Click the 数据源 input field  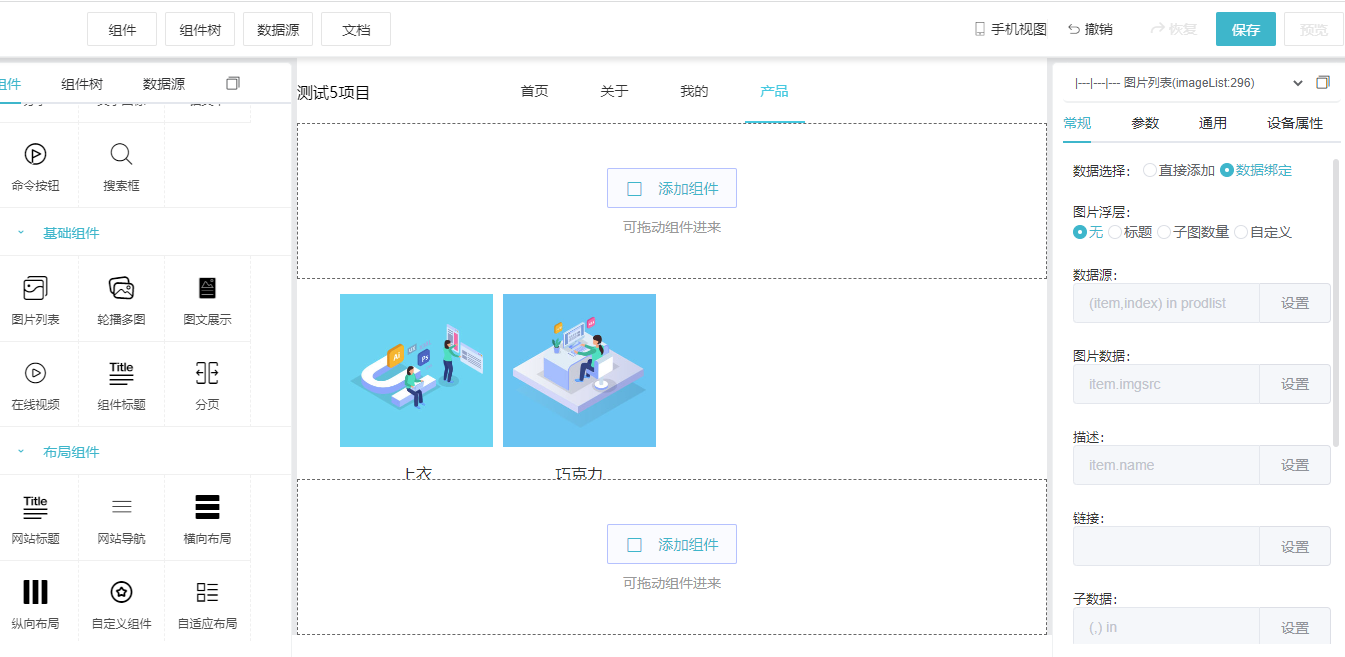tap(1166, 303)
